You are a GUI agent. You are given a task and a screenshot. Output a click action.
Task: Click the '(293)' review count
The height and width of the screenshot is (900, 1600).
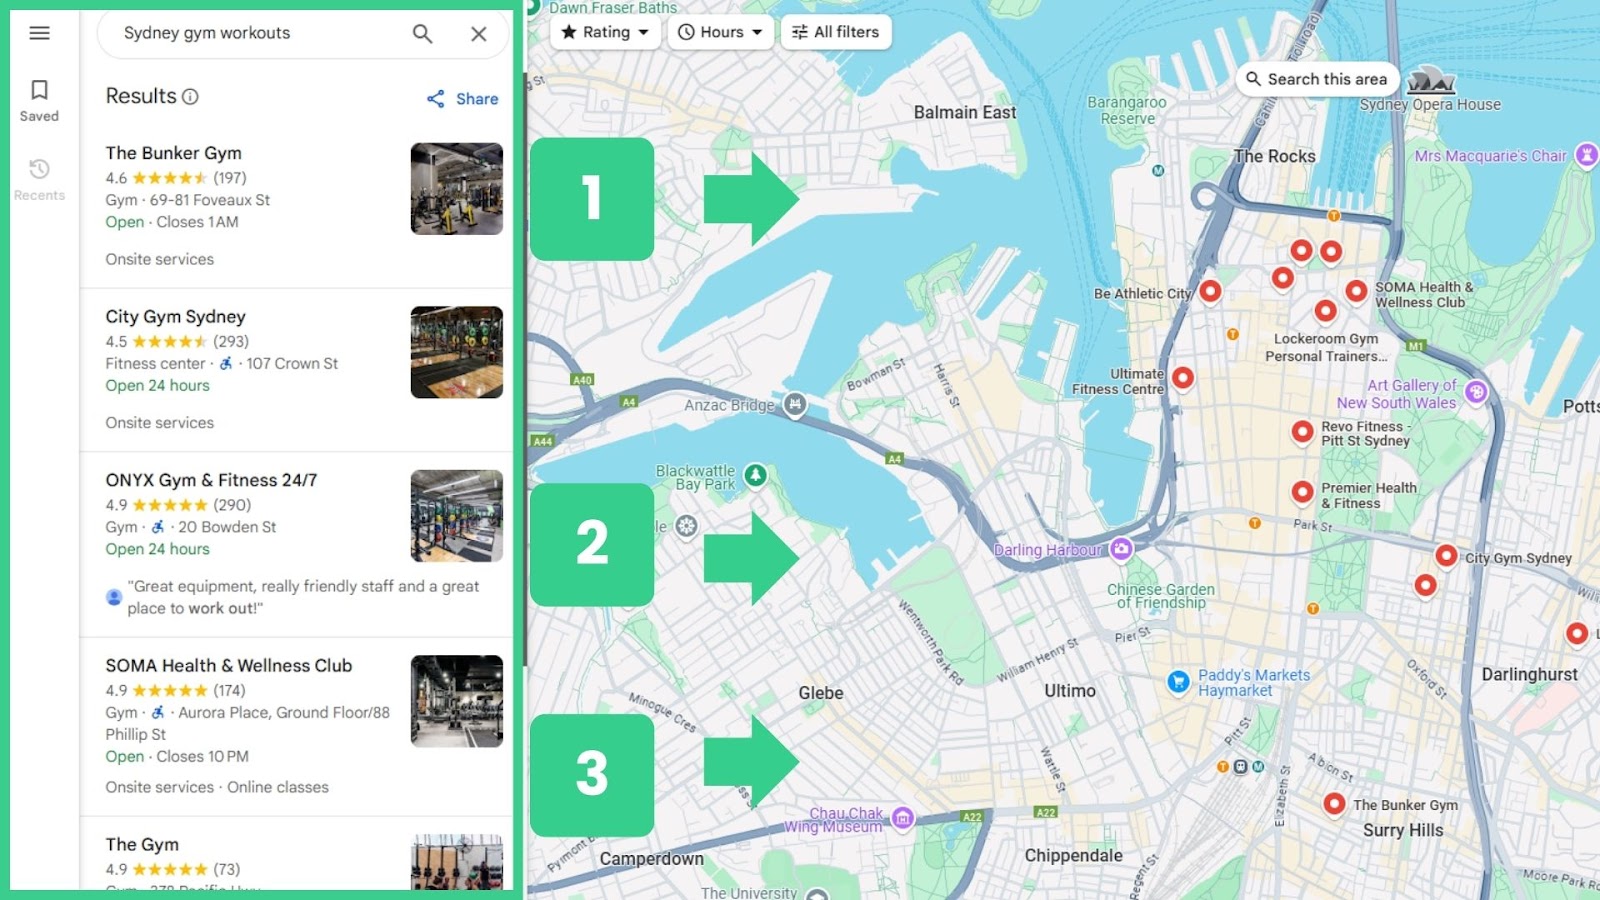click(231, 341)
